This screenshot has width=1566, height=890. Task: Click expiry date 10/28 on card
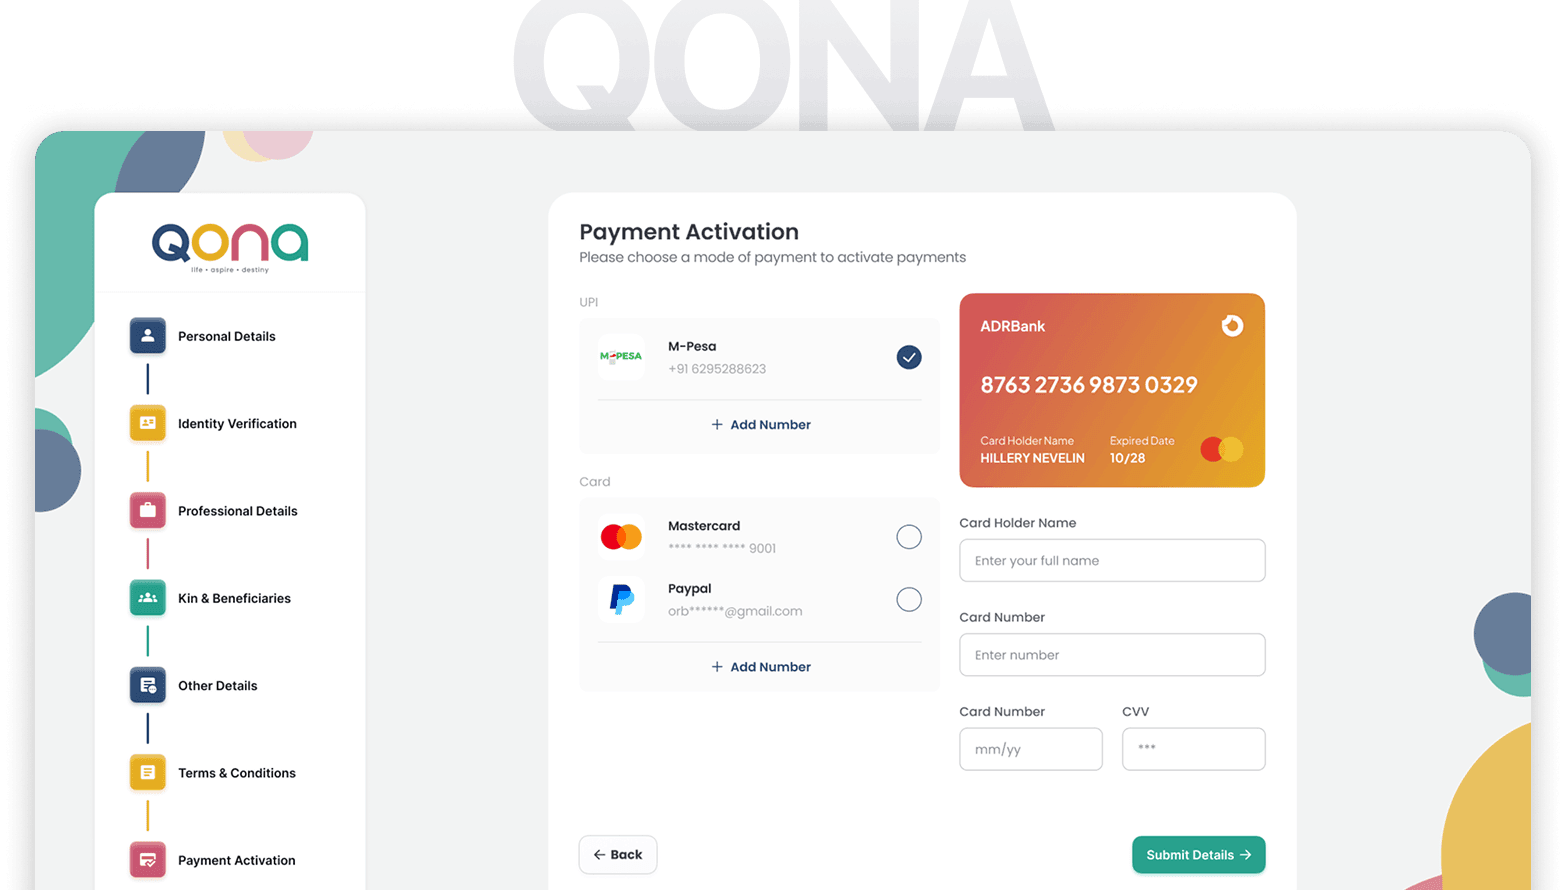pos(1127,458)
